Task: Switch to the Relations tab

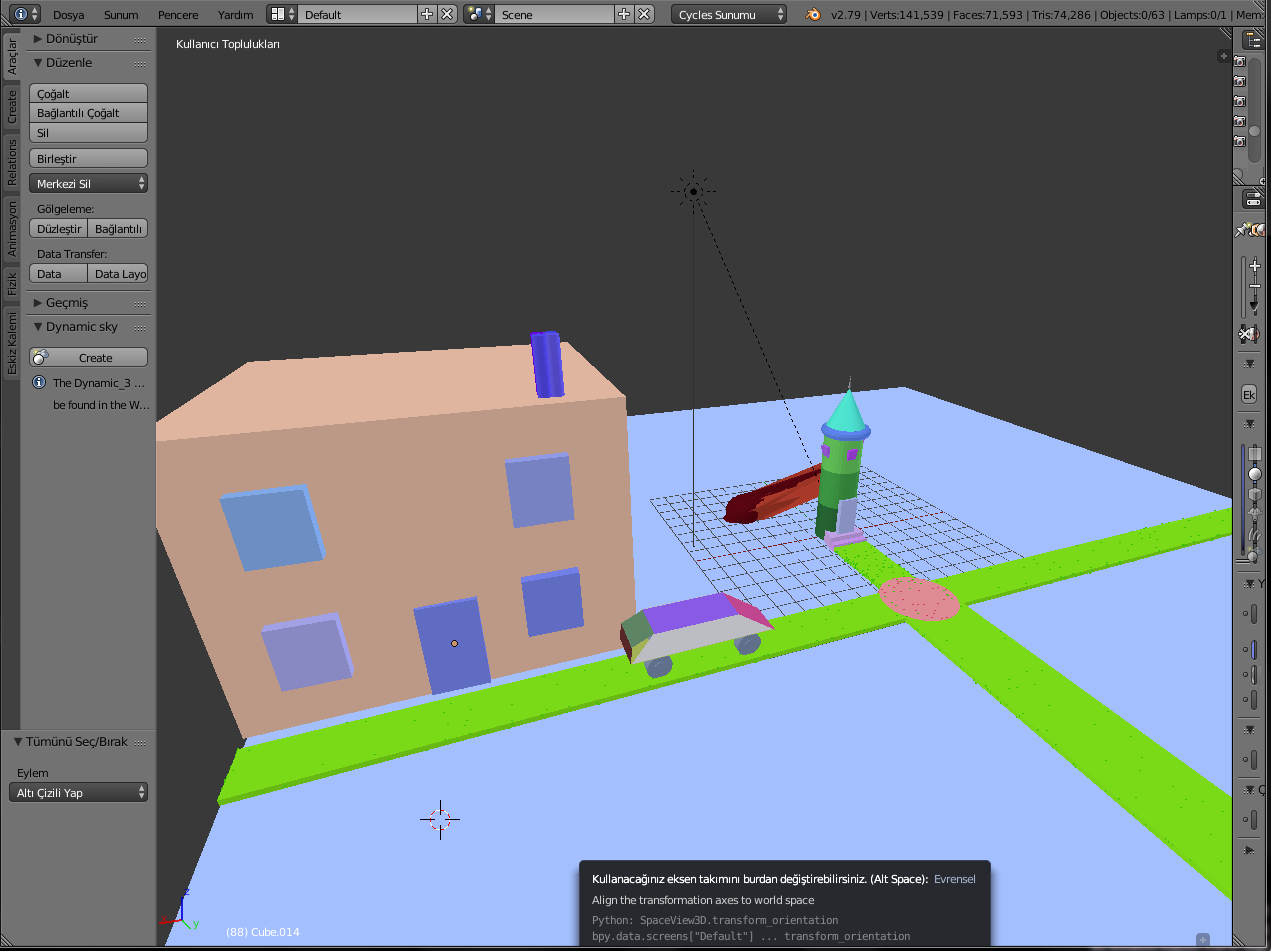Action: (11, 161)
